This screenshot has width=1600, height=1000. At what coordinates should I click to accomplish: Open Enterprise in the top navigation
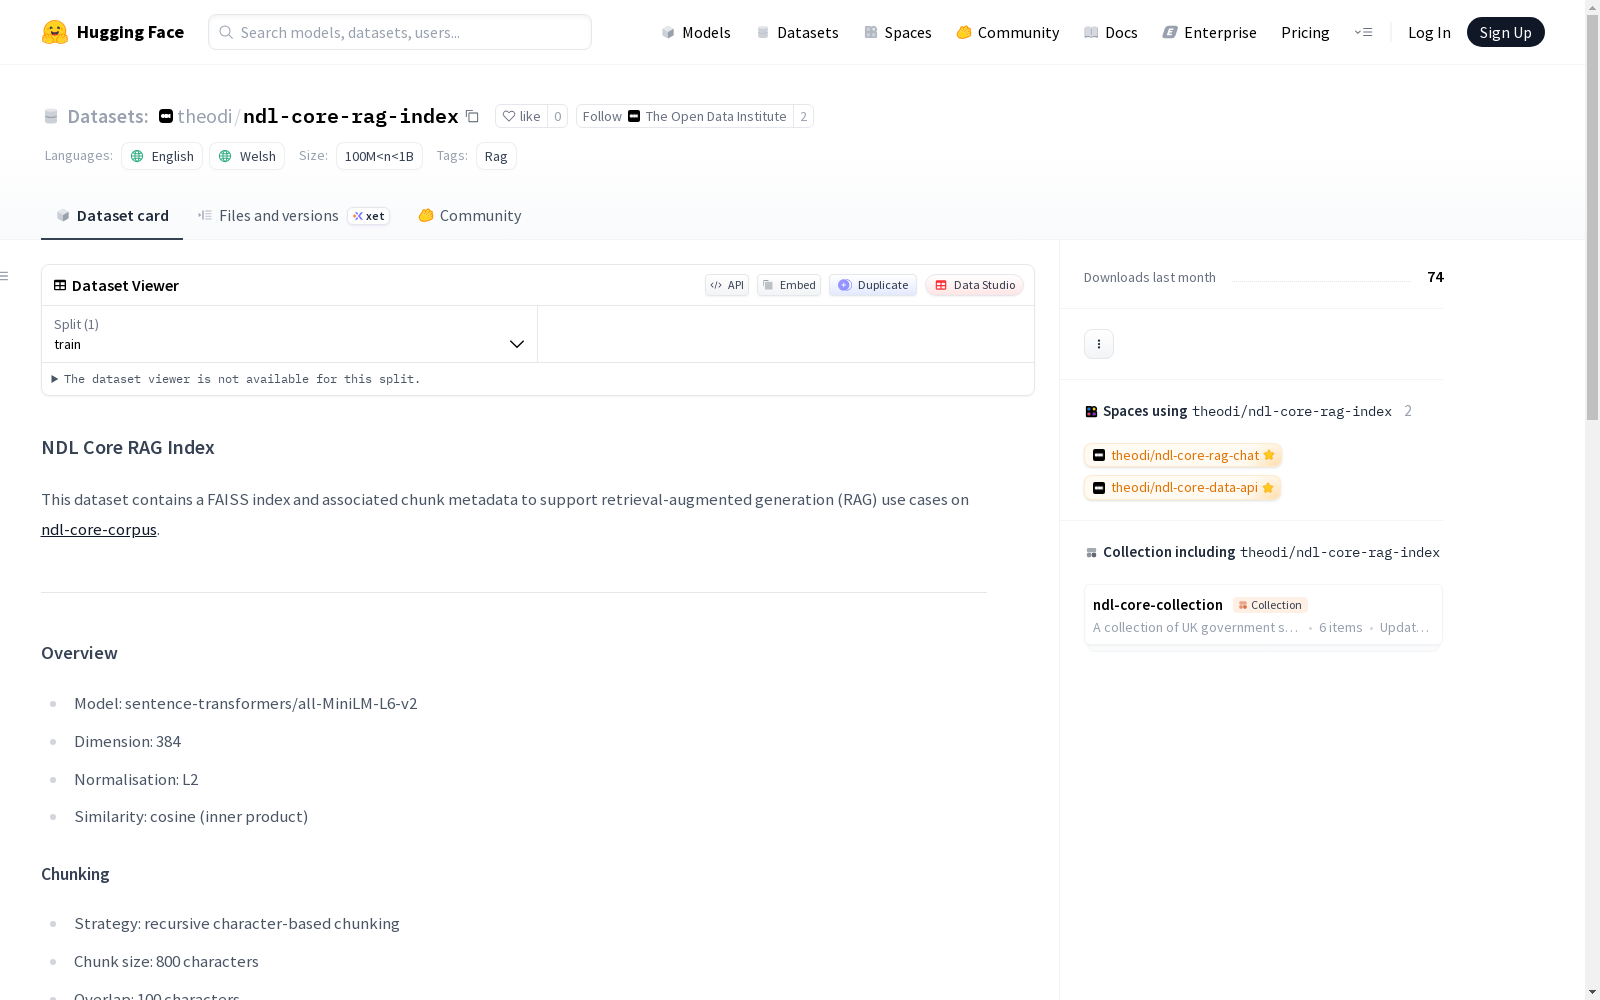(x=1209, y=32)
